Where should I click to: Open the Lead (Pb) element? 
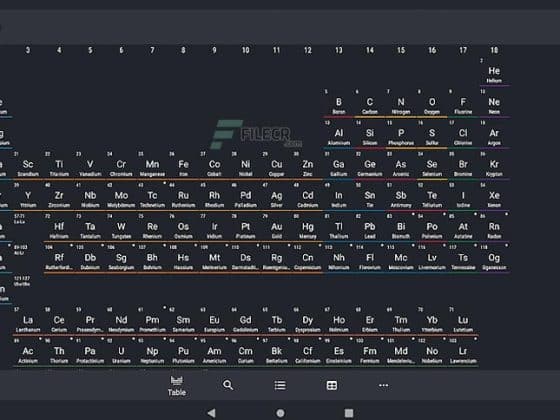(x=370, y=228)
